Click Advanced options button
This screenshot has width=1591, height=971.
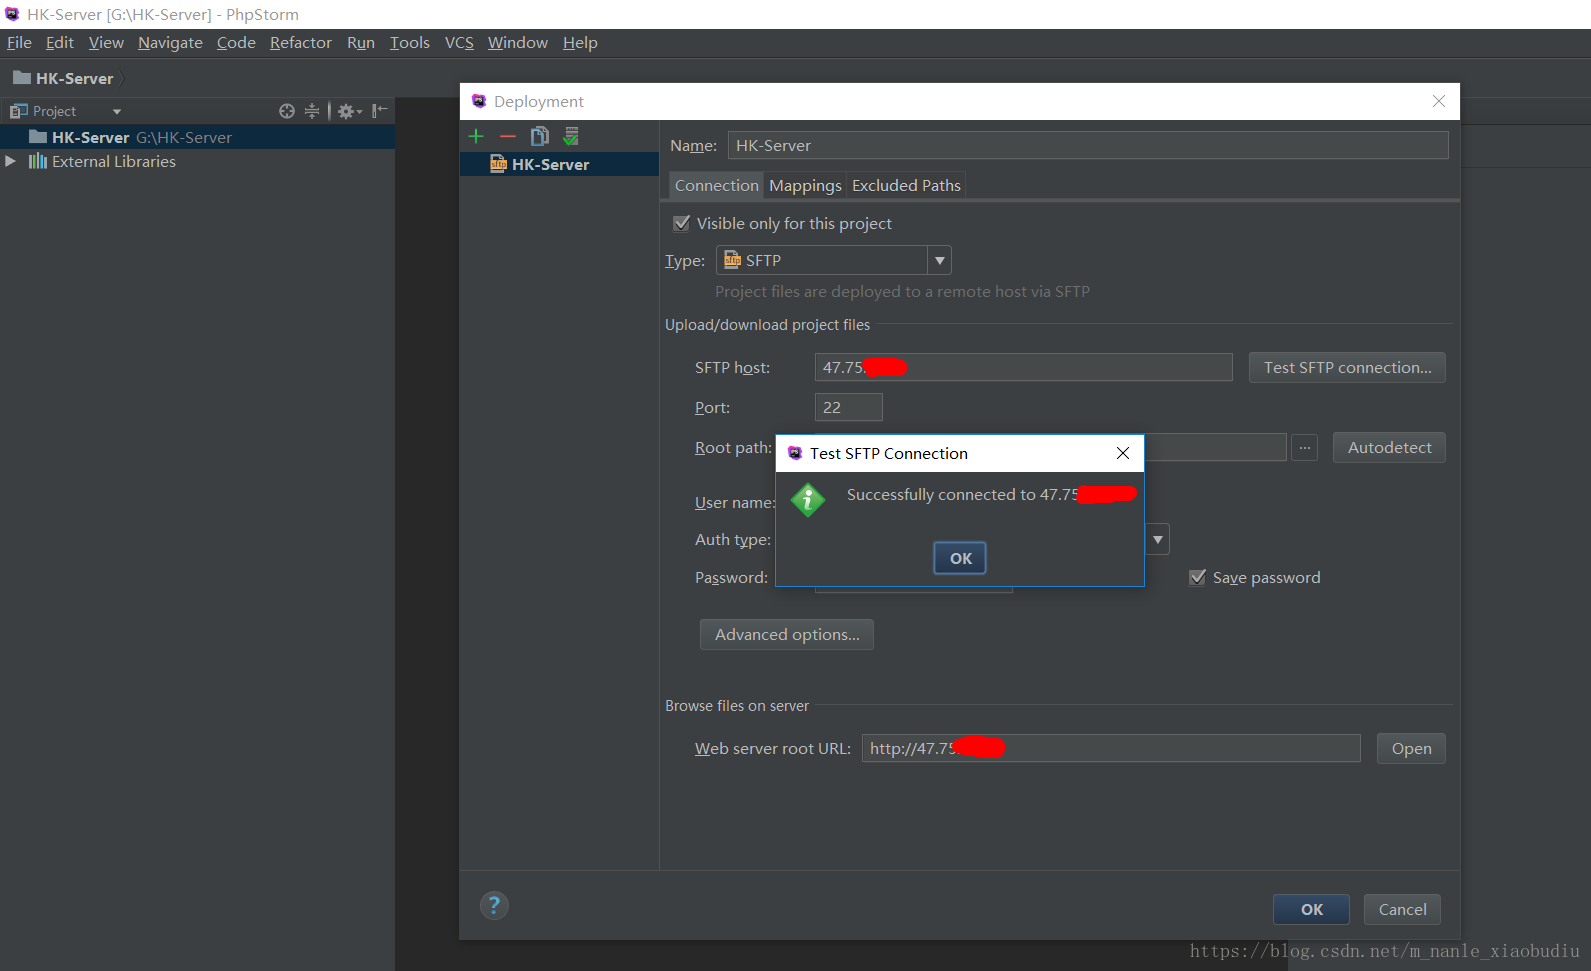click(x=787, y=634)
